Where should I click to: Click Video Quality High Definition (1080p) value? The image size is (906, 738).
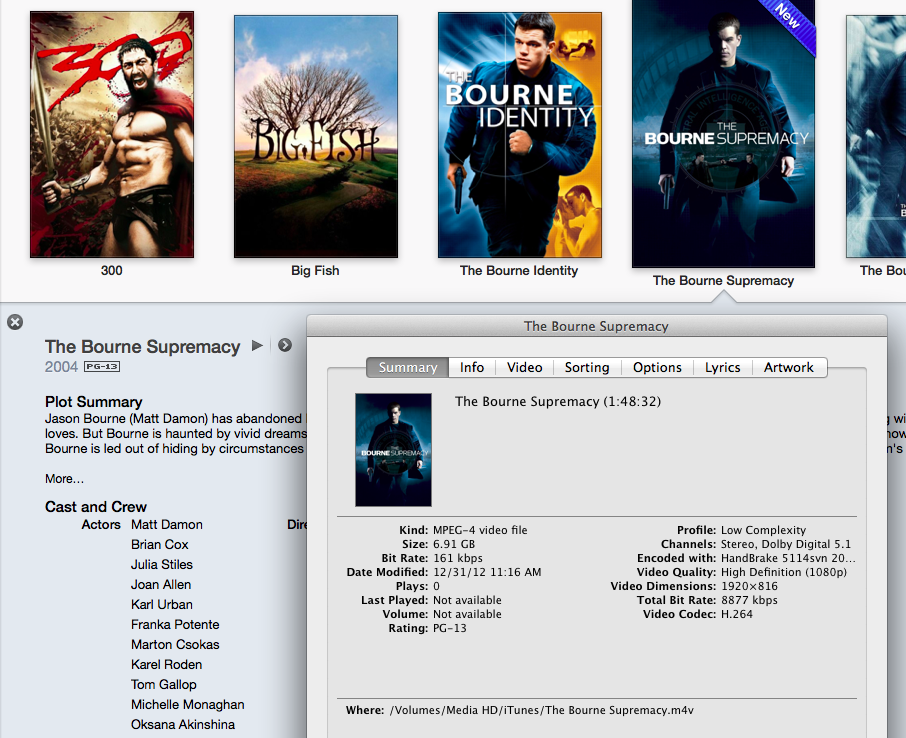tap(784, 572)
